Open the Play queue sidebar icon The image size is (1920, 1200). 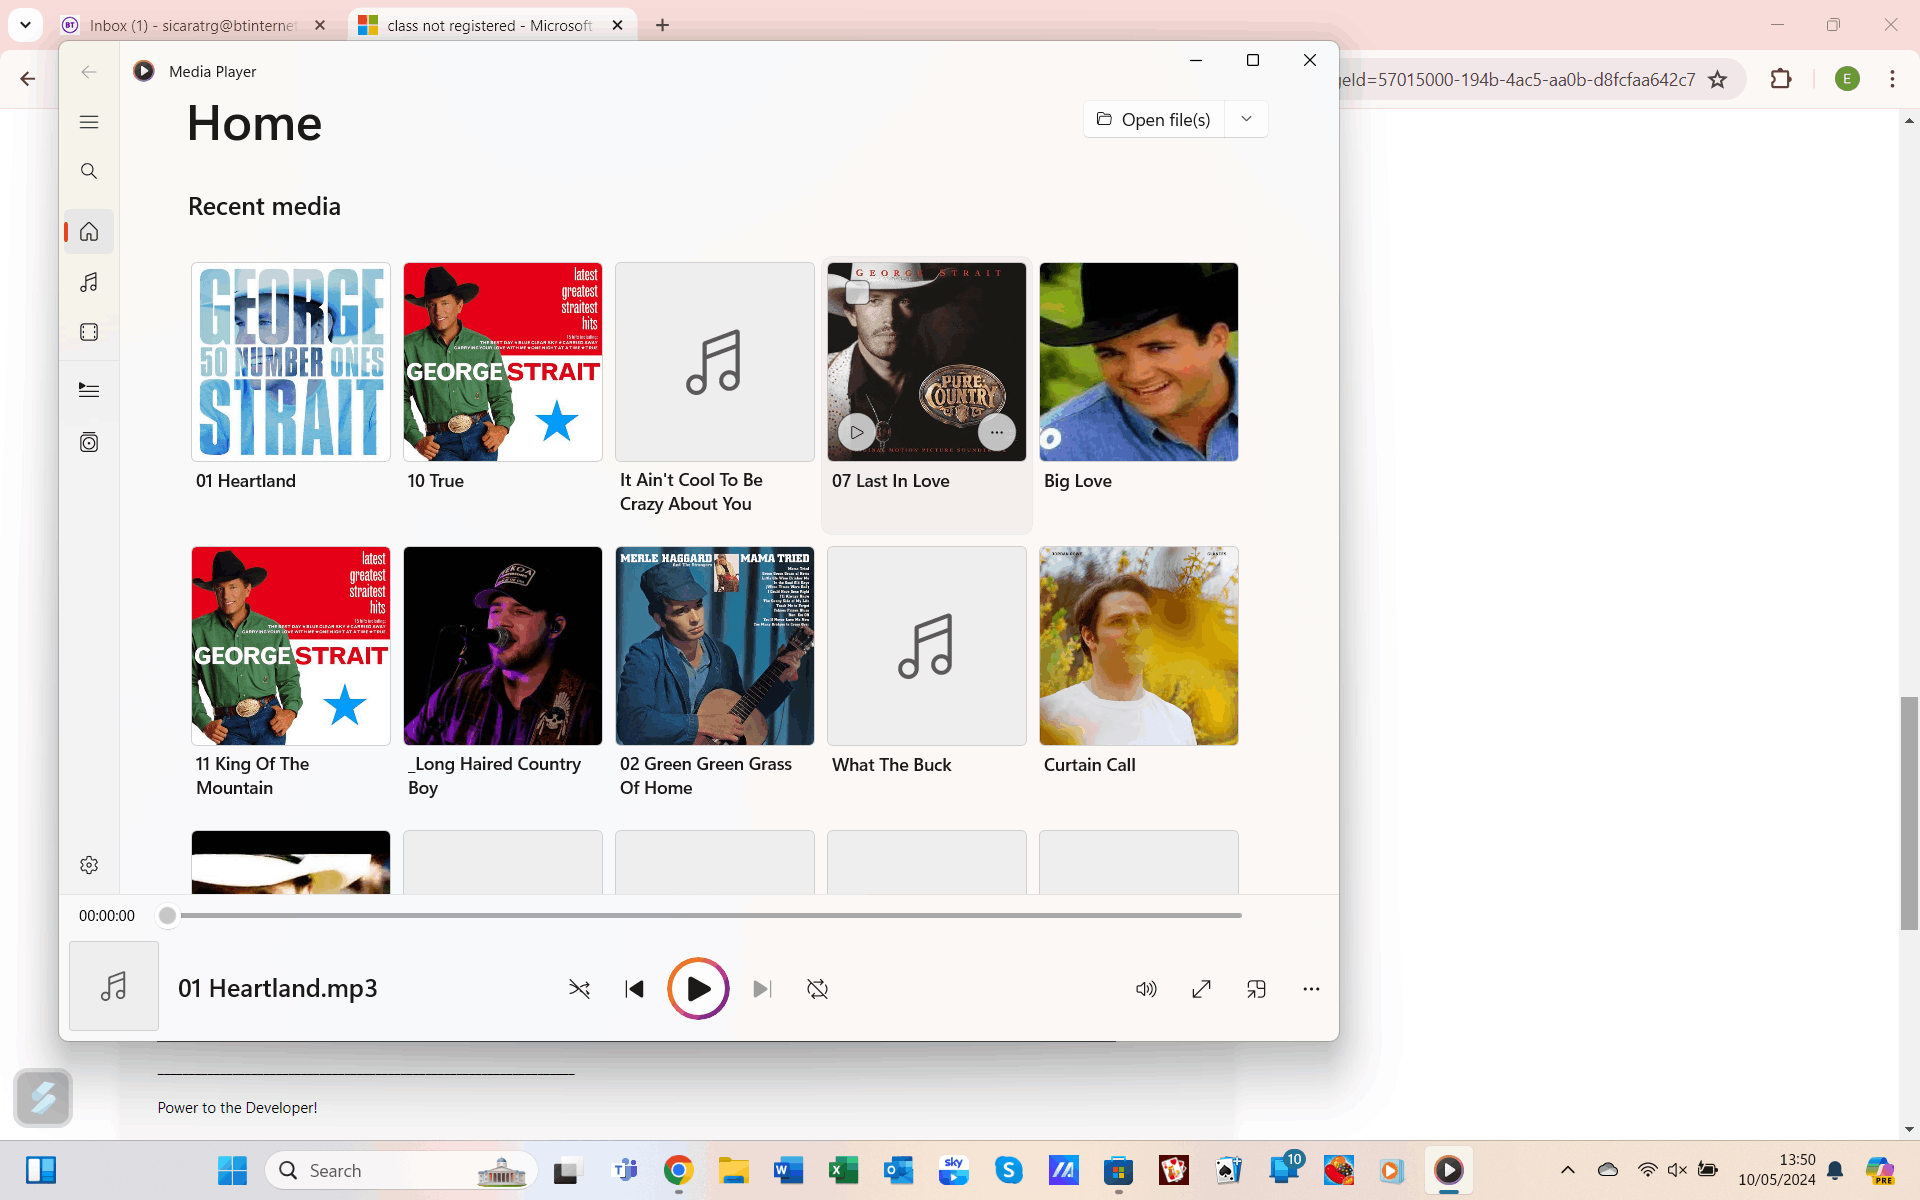click(89, 390)
